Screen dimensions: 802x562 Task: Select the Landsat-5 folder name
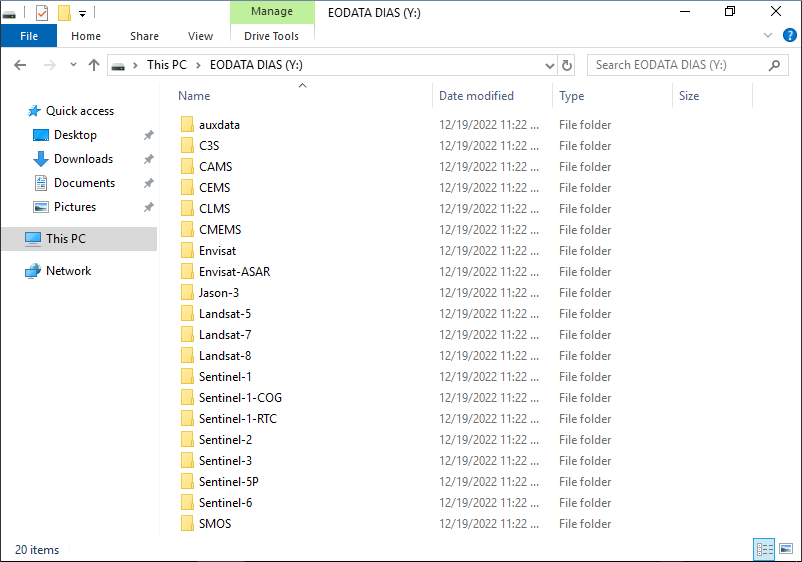click(x=225, y=313)
